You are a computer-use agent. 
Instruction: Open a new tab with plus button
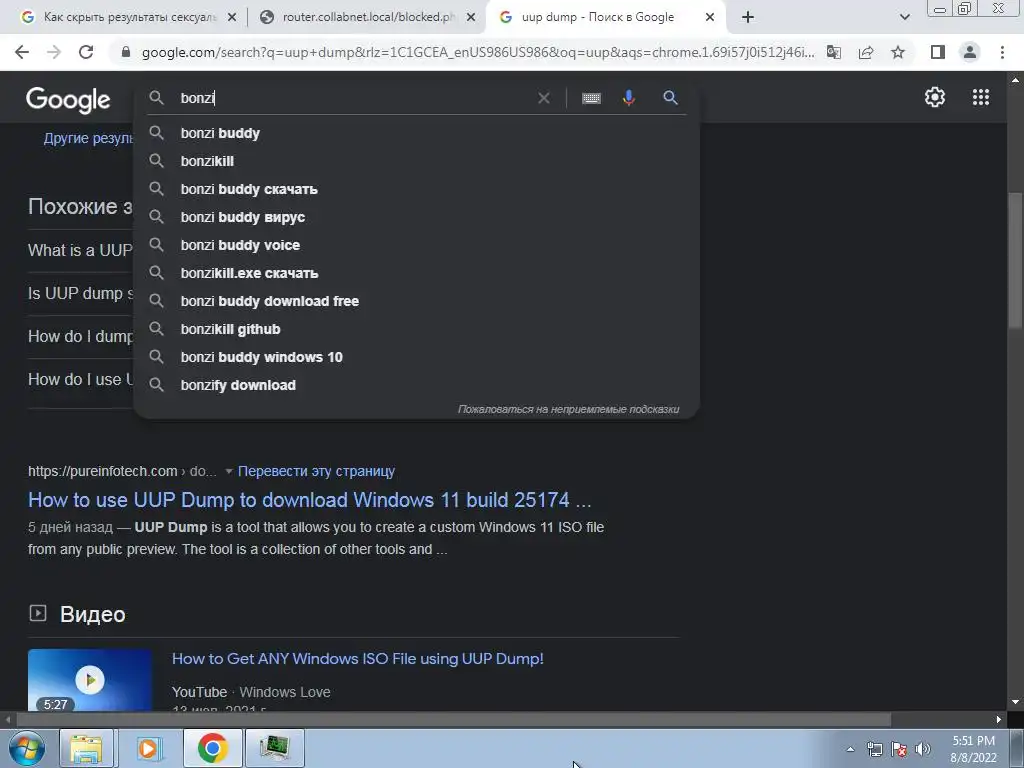click(x=748, y=17)
